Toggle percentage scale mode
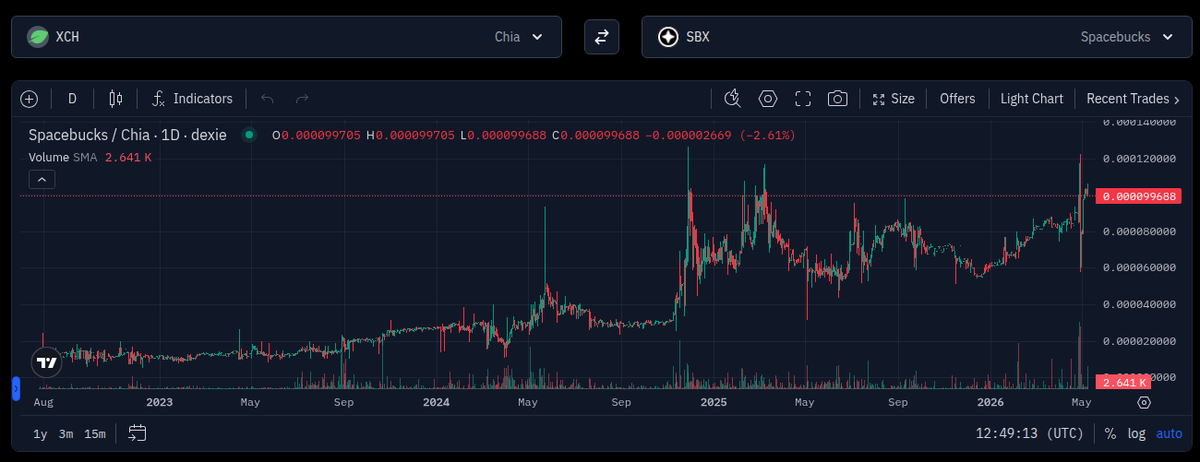 (x=1111, y=433)
